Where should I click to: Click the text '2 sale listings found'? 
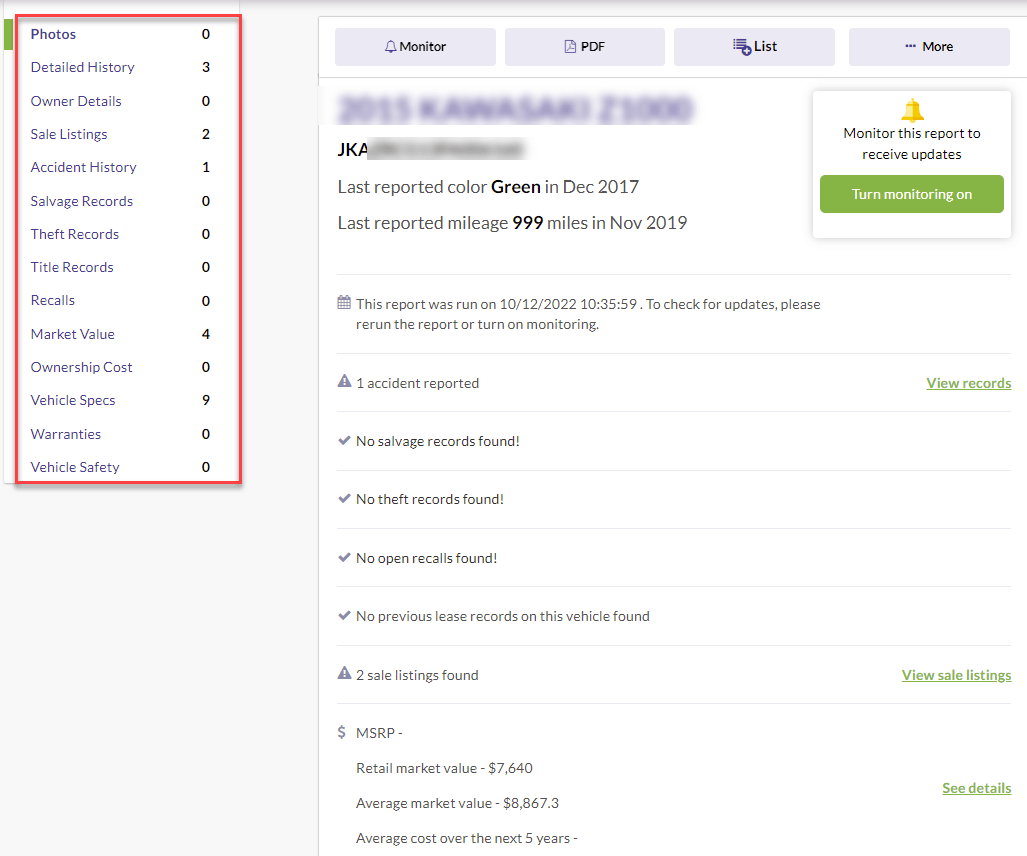click(x=417, y=675)
